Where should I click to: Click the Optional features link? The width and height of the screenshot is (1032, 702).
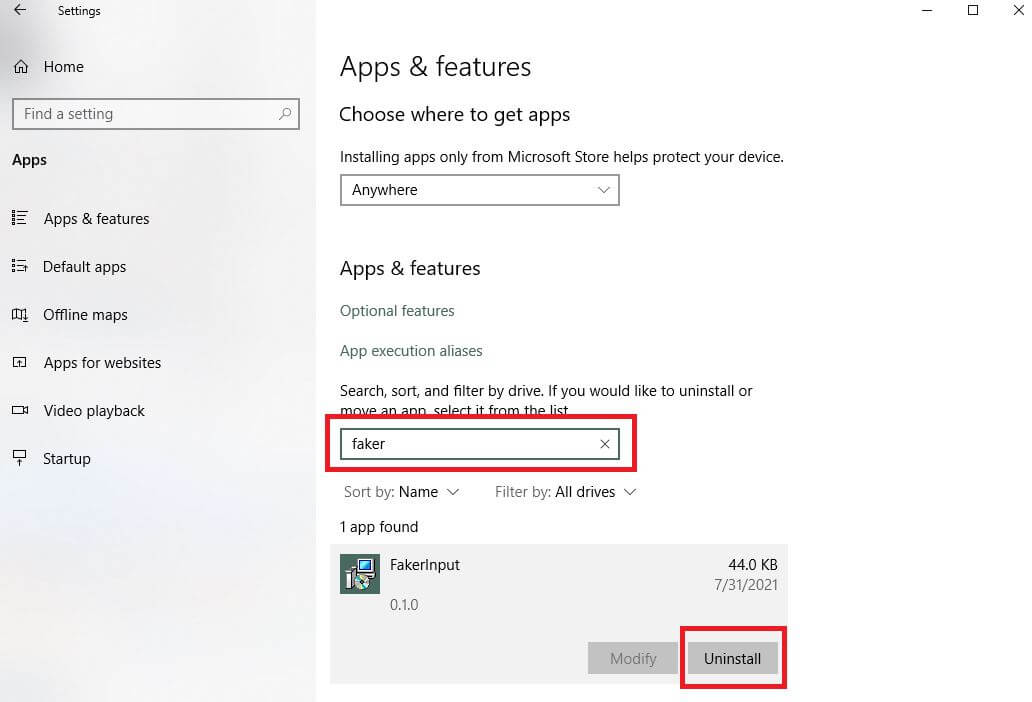[x=397, y=311]
